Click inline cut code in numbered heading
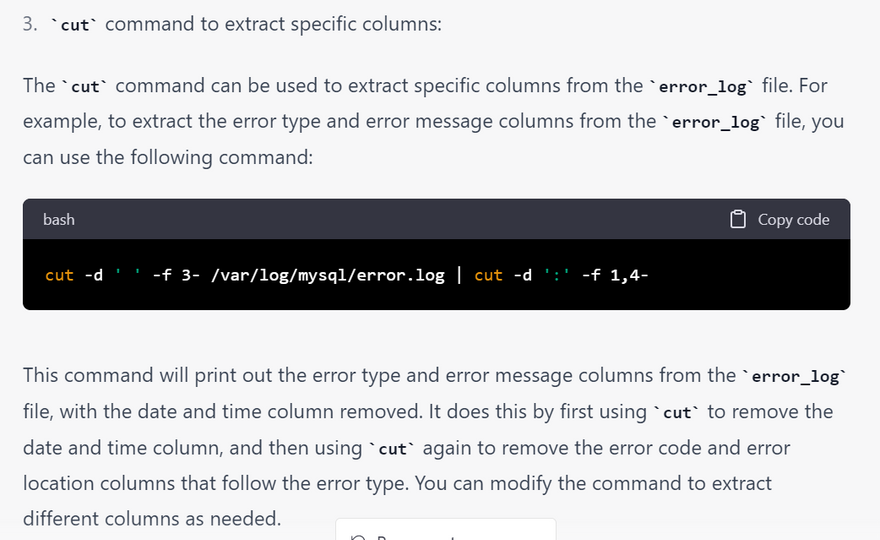This screenshot has width=880, height=540. coord(75,25)
